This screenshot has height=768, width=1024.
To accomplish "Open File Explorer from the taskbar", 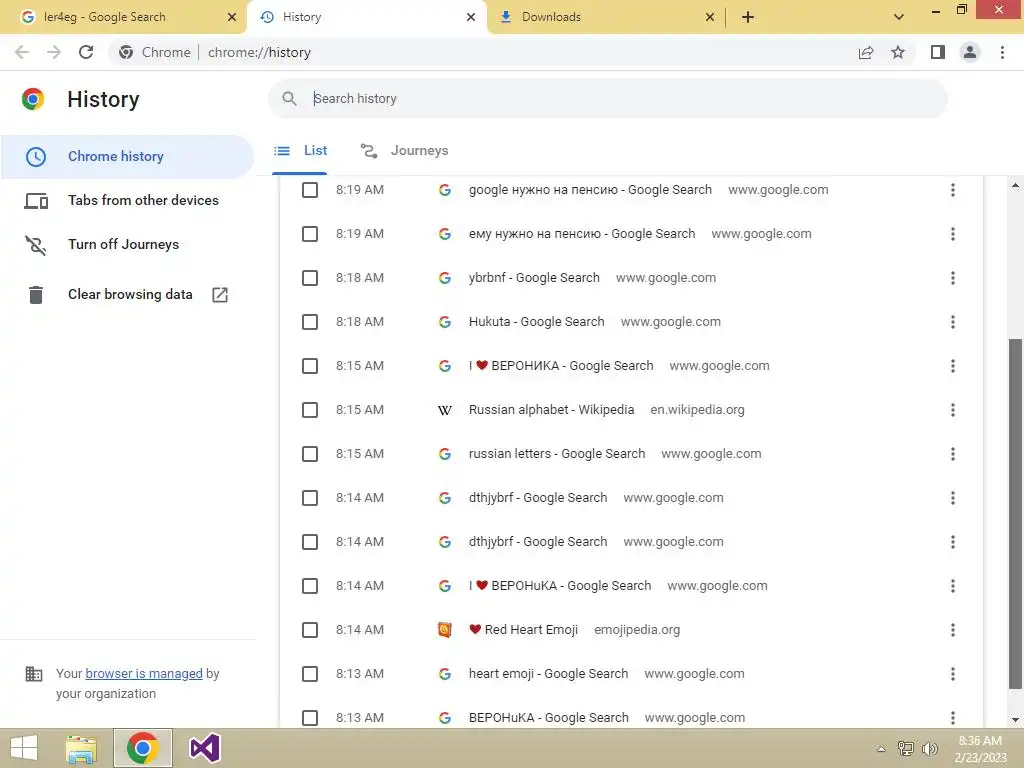I will pyautogui.click(x=82, y=748).
